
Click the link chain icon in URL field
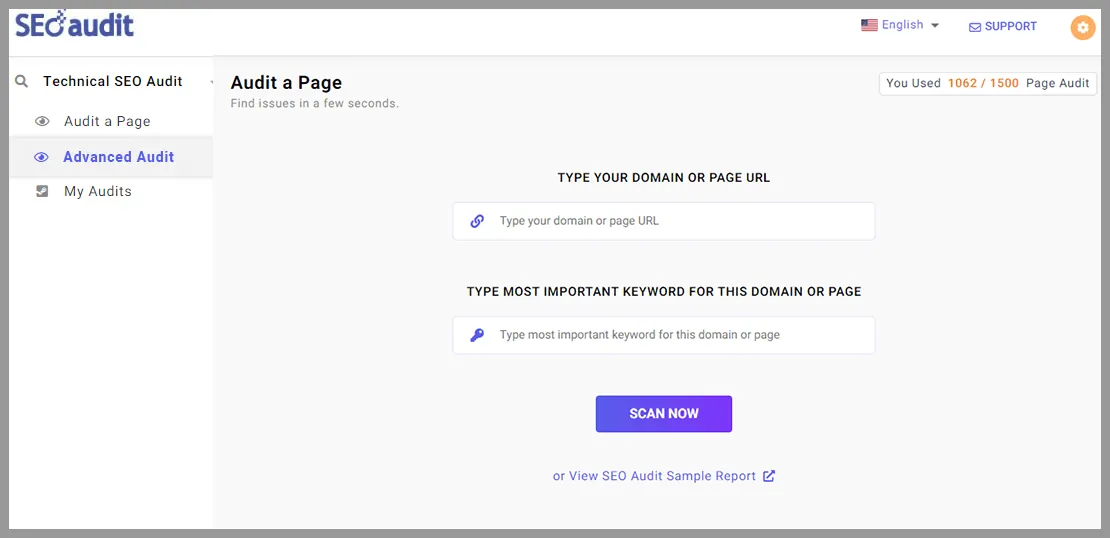477,221
